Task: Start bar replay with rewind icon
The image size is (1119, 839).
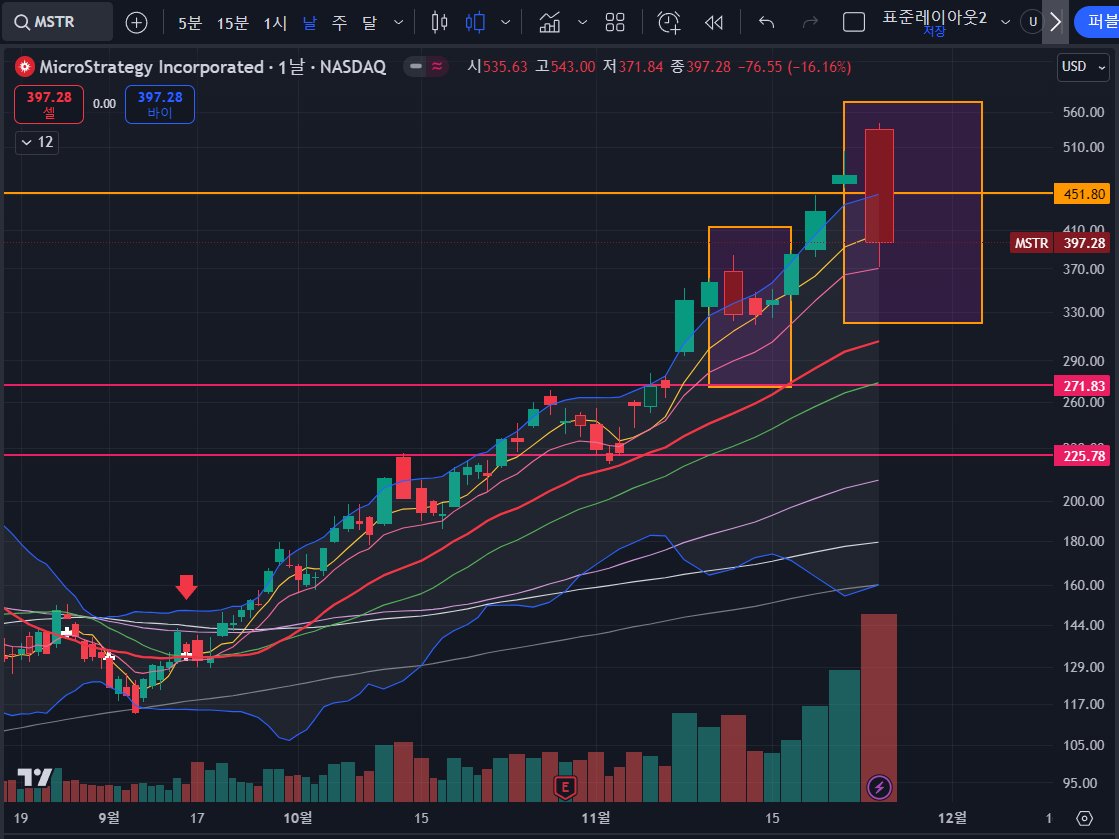Action: pos(714,23)
